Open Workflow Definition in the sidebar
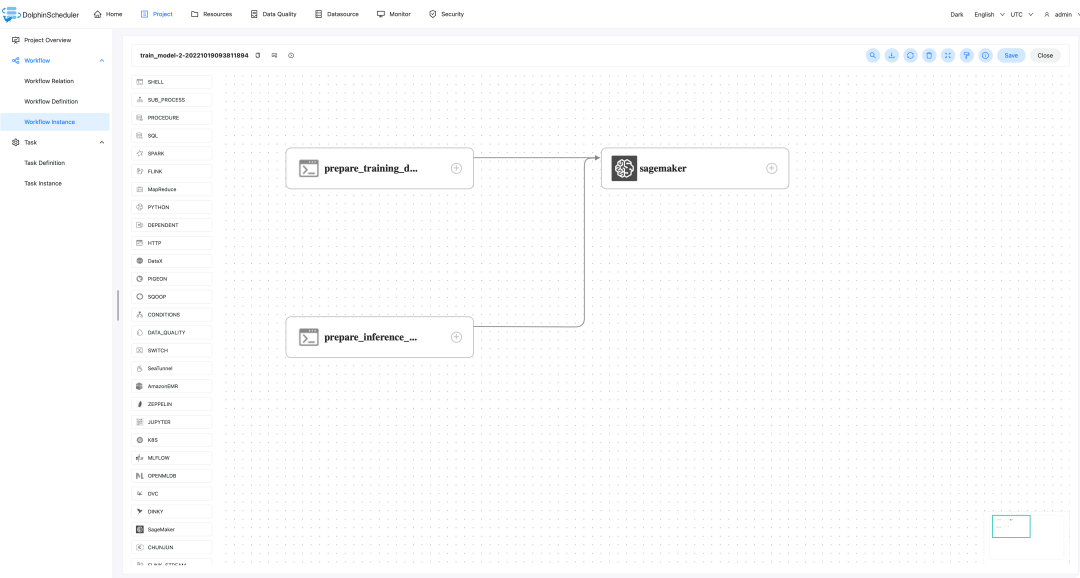 click(x=51, y=101)
